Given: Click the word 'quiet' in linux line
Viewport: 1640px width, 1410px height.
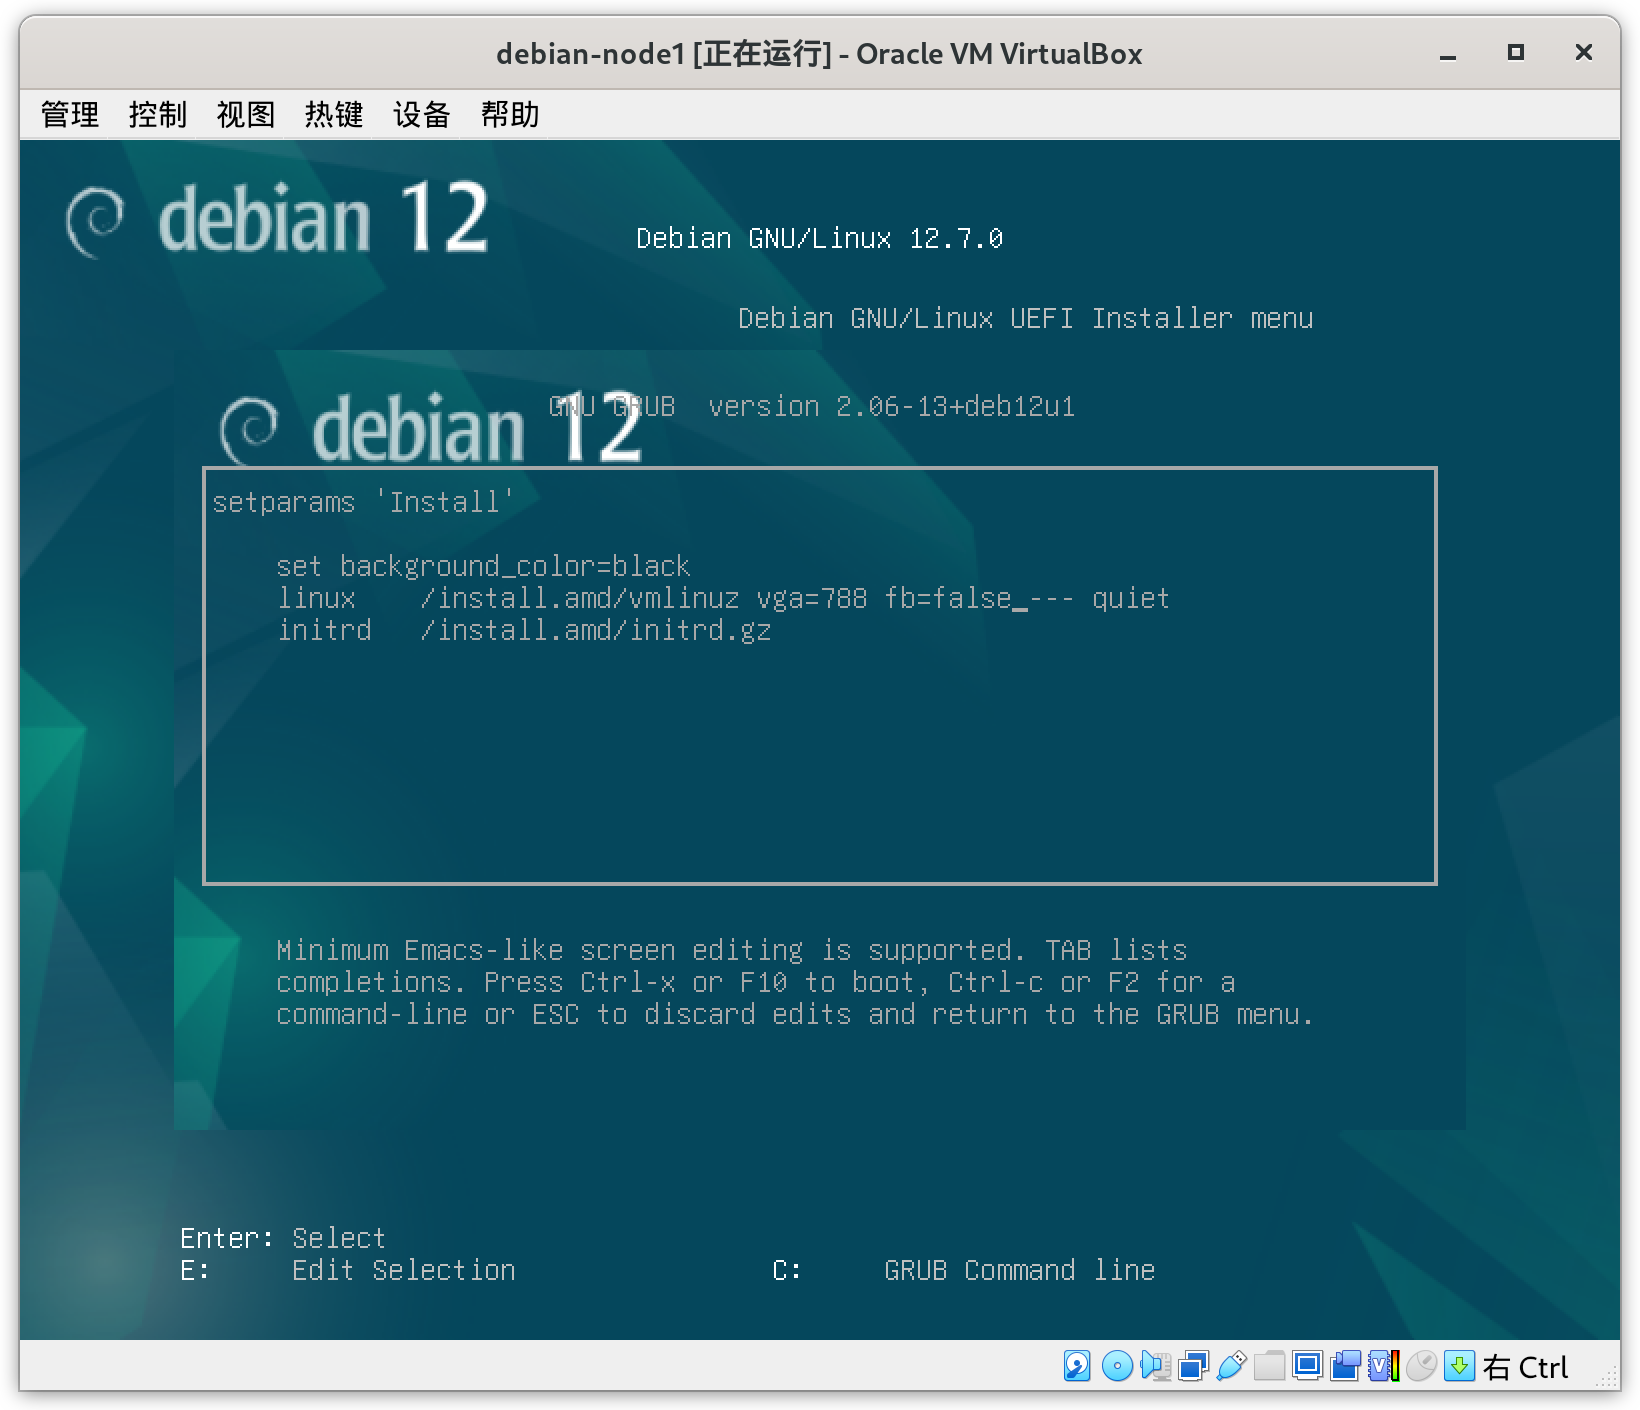Looking at the screenshot, I should (x=1131, y=598).
